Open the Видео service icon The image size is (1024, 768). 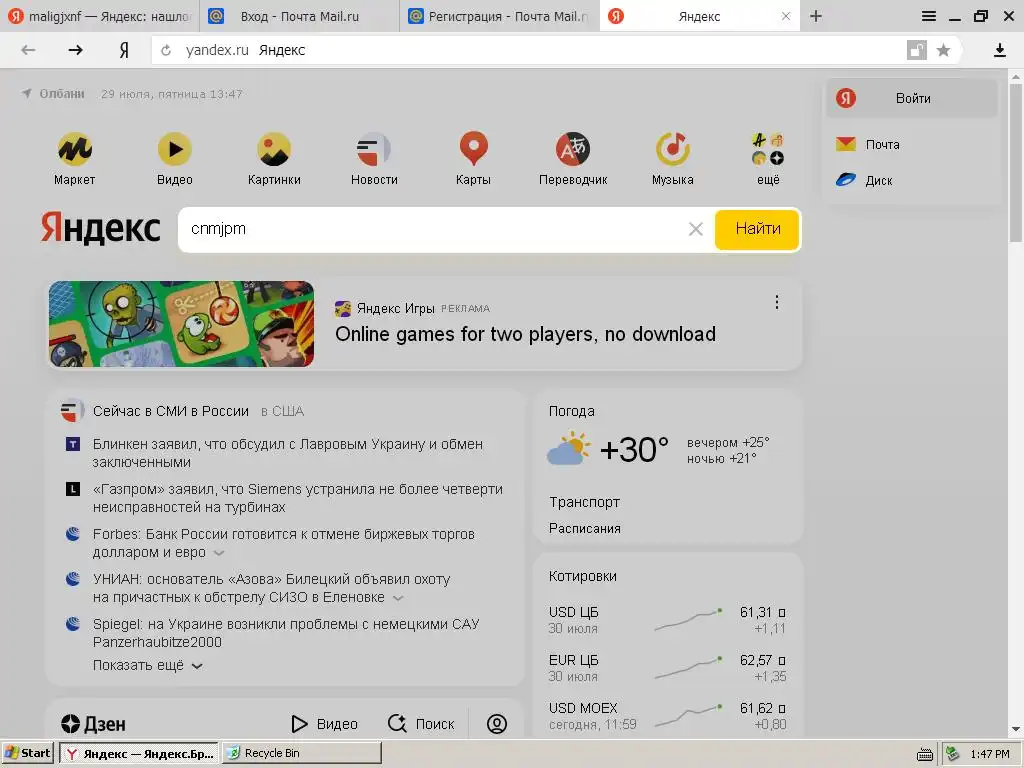174,150
